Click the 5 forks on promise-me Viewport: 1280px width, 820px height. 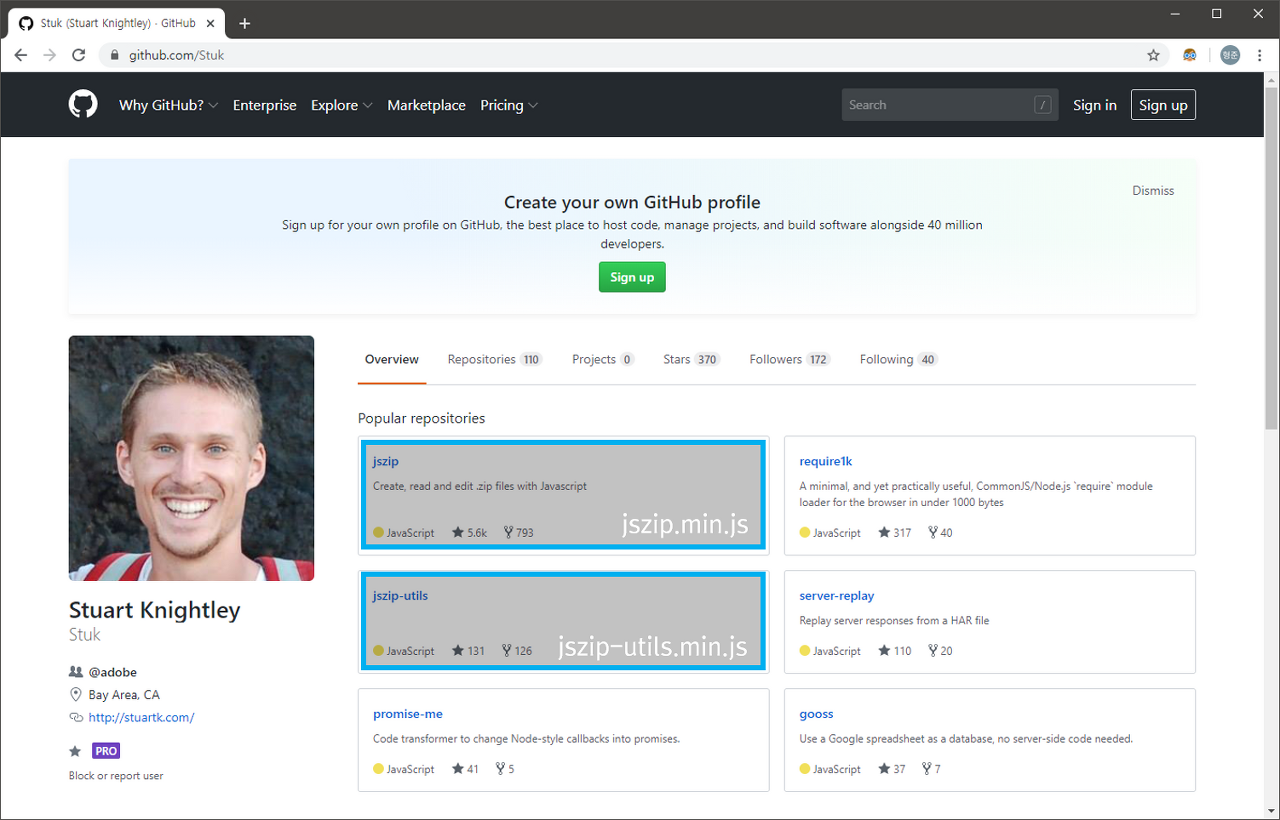pyautogui.click(x=505, y=769)
